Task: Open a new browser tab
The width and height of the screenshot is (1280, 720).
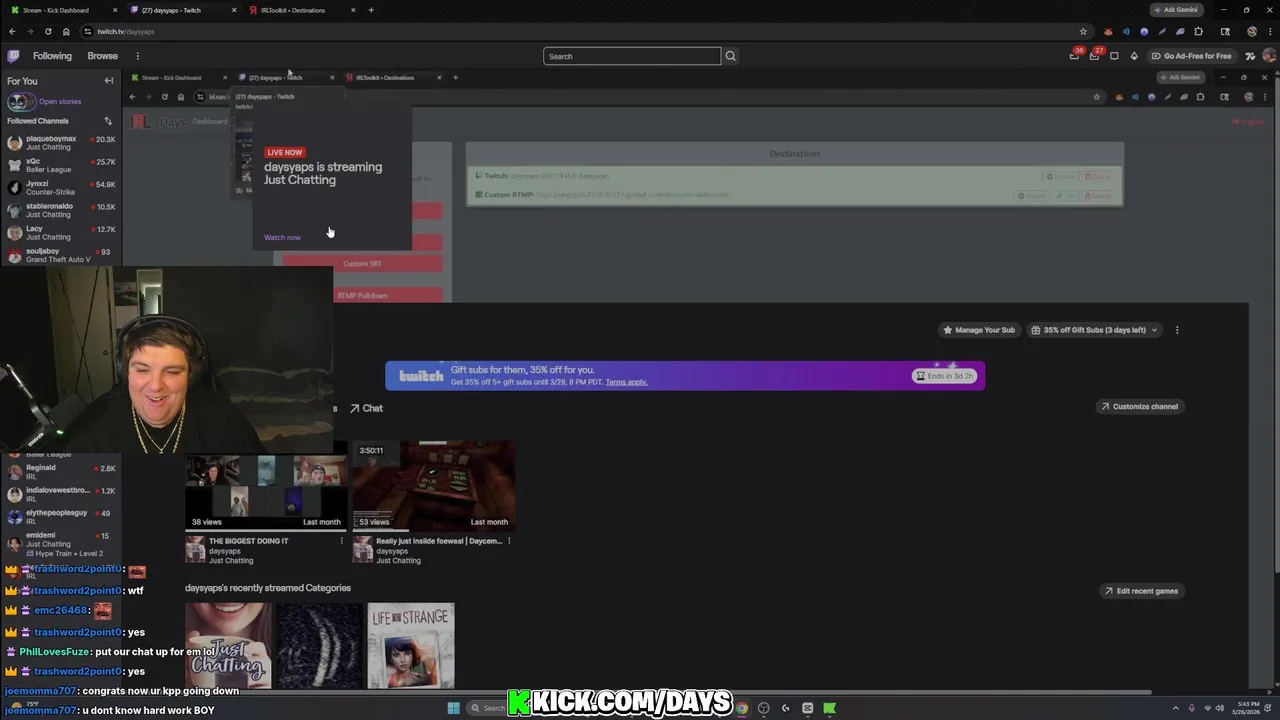Action: [371, 10]
